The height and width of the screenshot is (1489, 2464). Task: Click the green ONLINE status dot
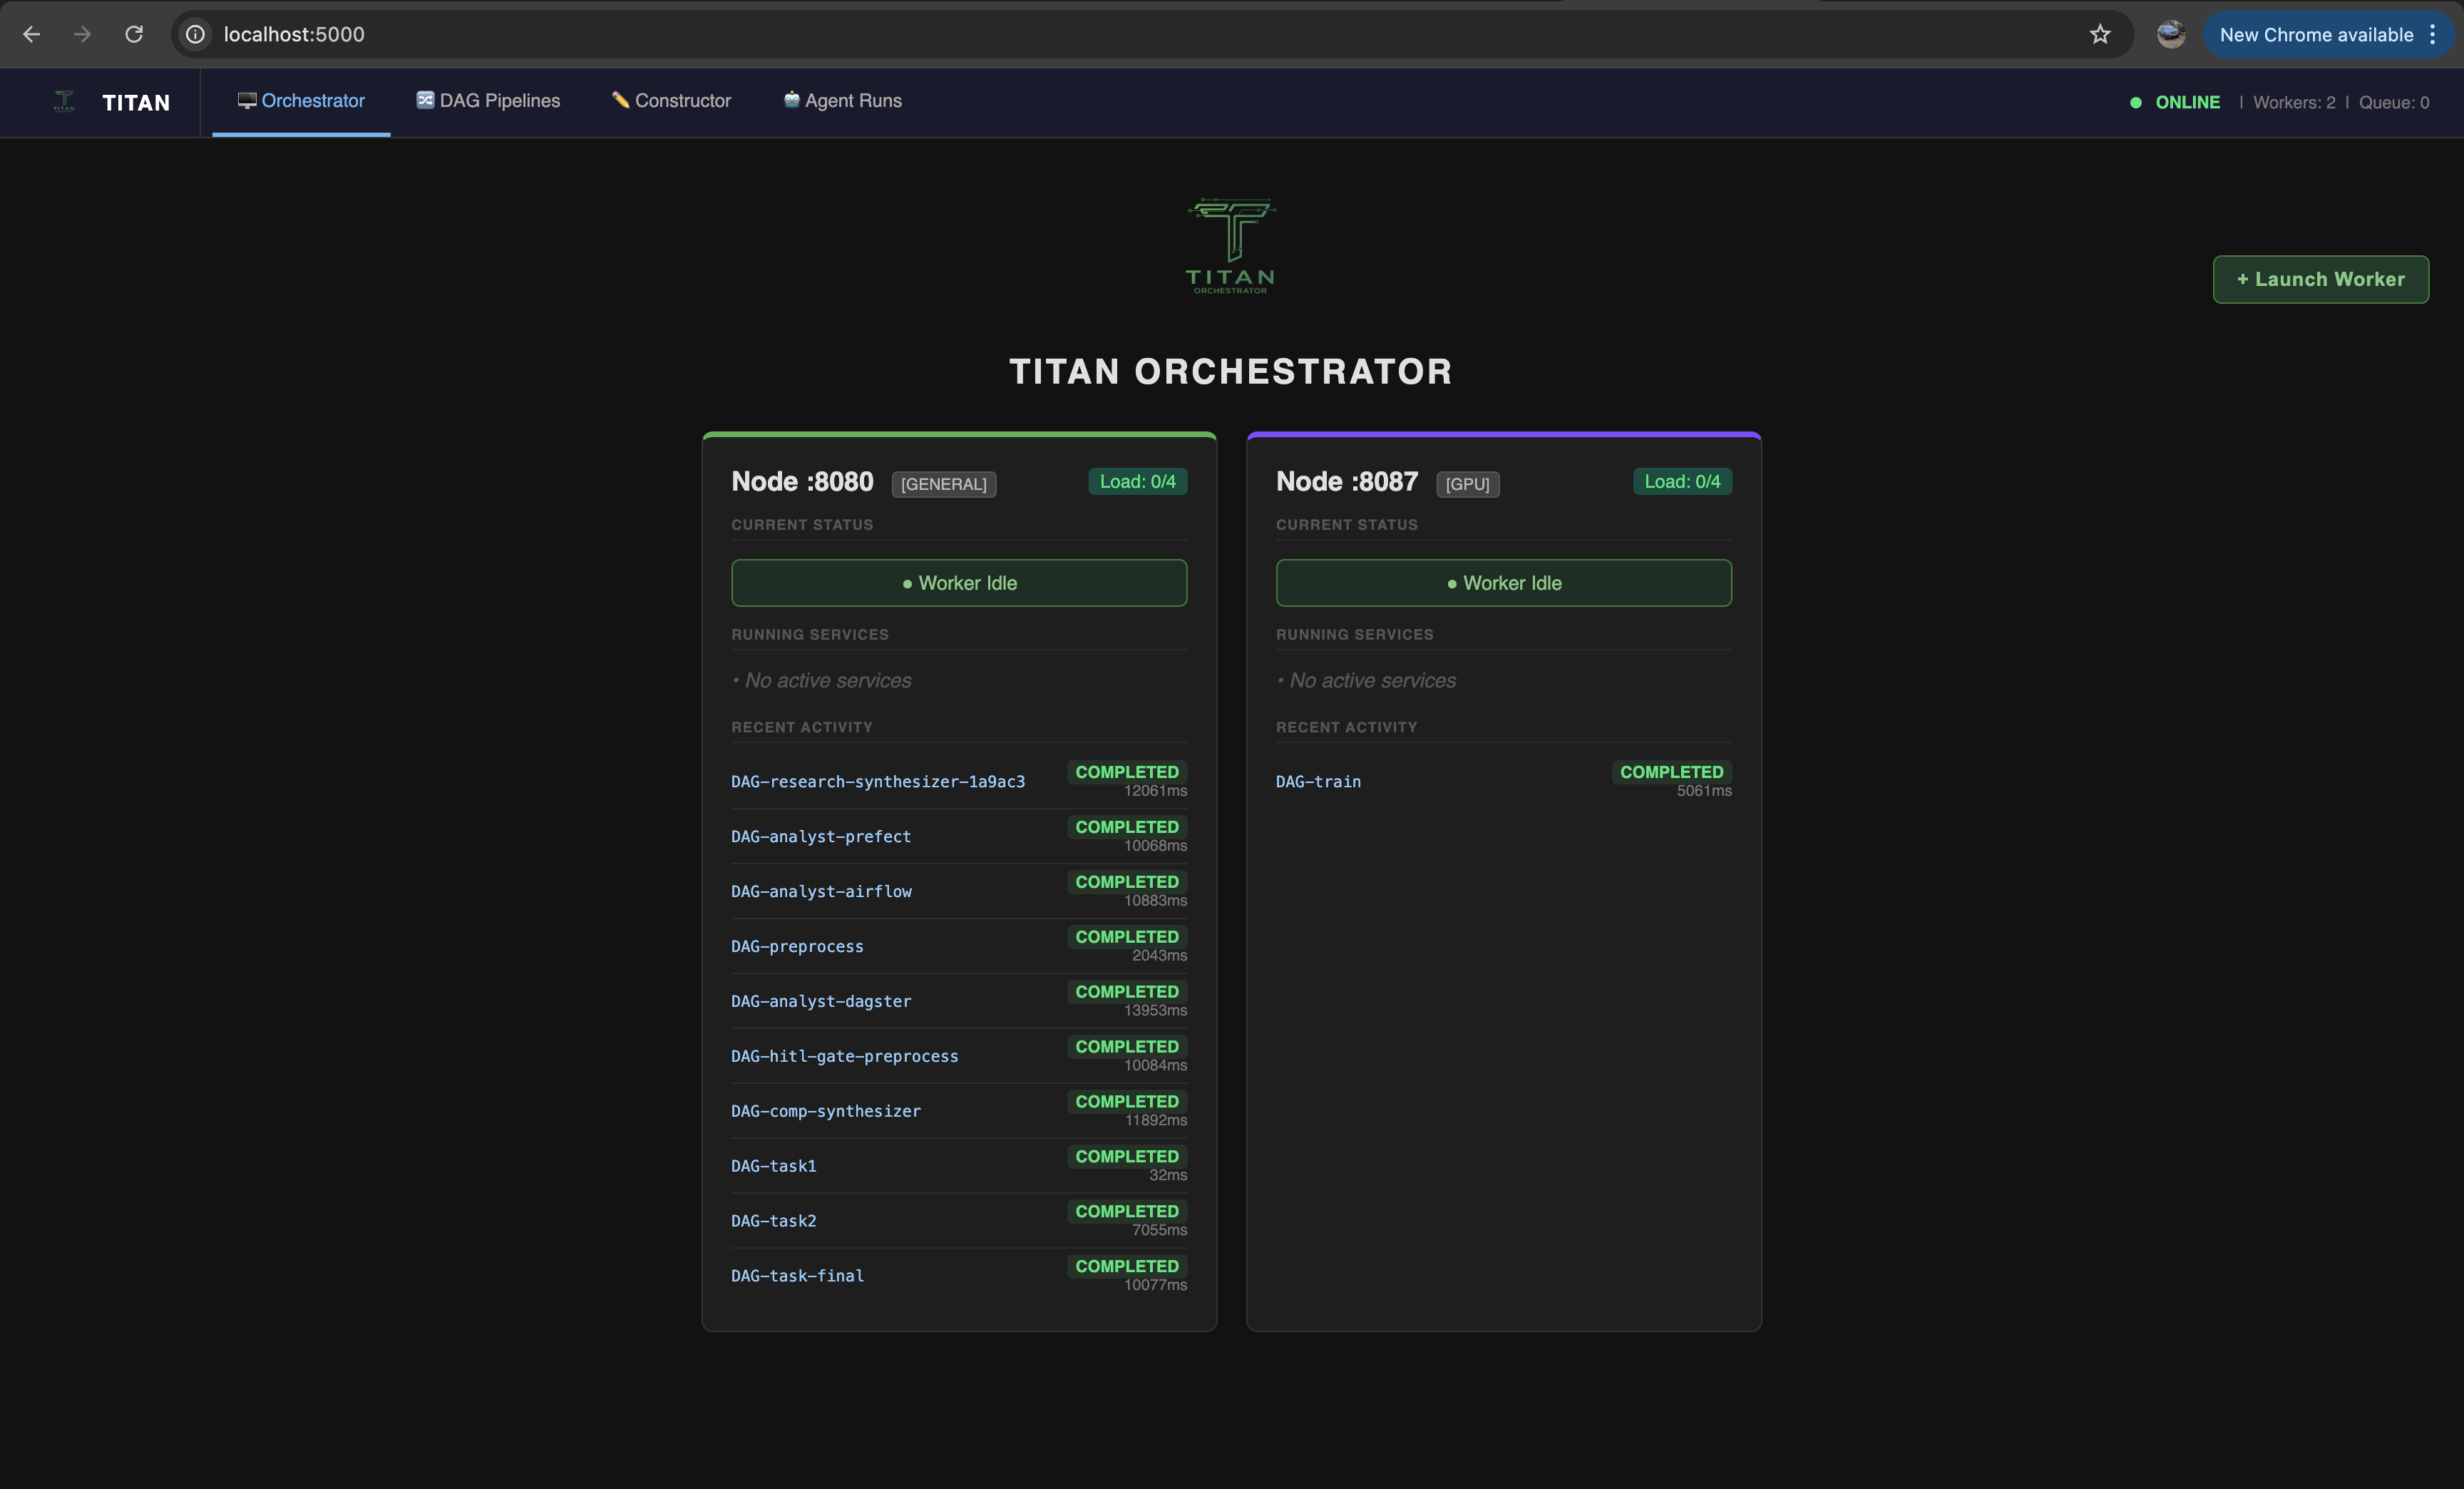coord(2136,102)
